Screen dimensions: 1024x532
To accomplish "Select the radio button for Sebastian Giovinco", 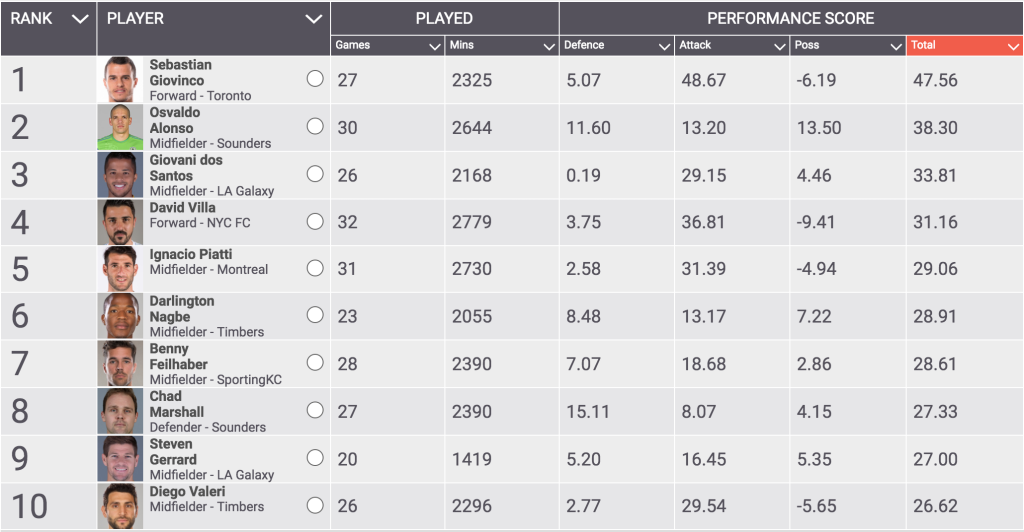I will (315, 79).
